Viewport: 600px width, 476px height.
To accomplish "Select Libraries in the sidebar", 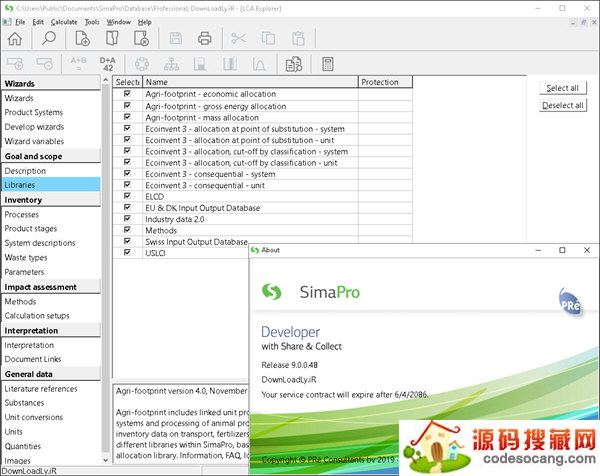I will (51, 185).
